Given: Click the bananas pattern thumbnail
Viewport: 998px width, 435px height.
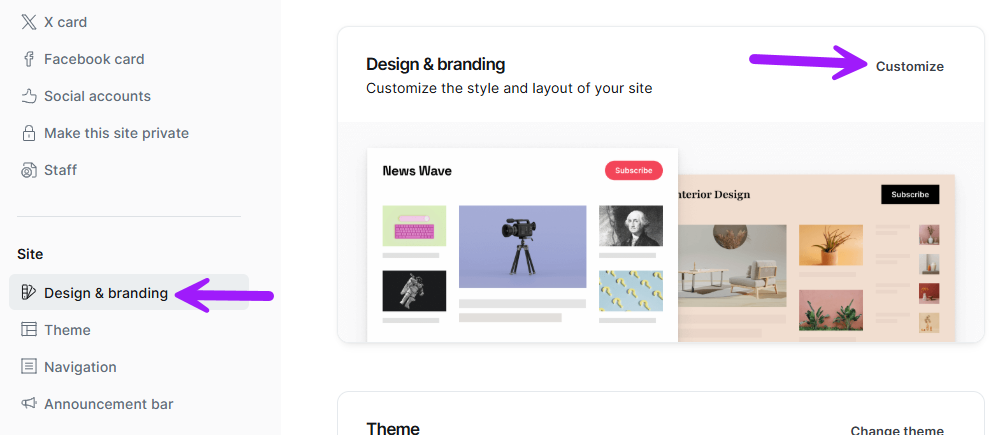Looking at the screenshot, I should click(x=631, y=291).
